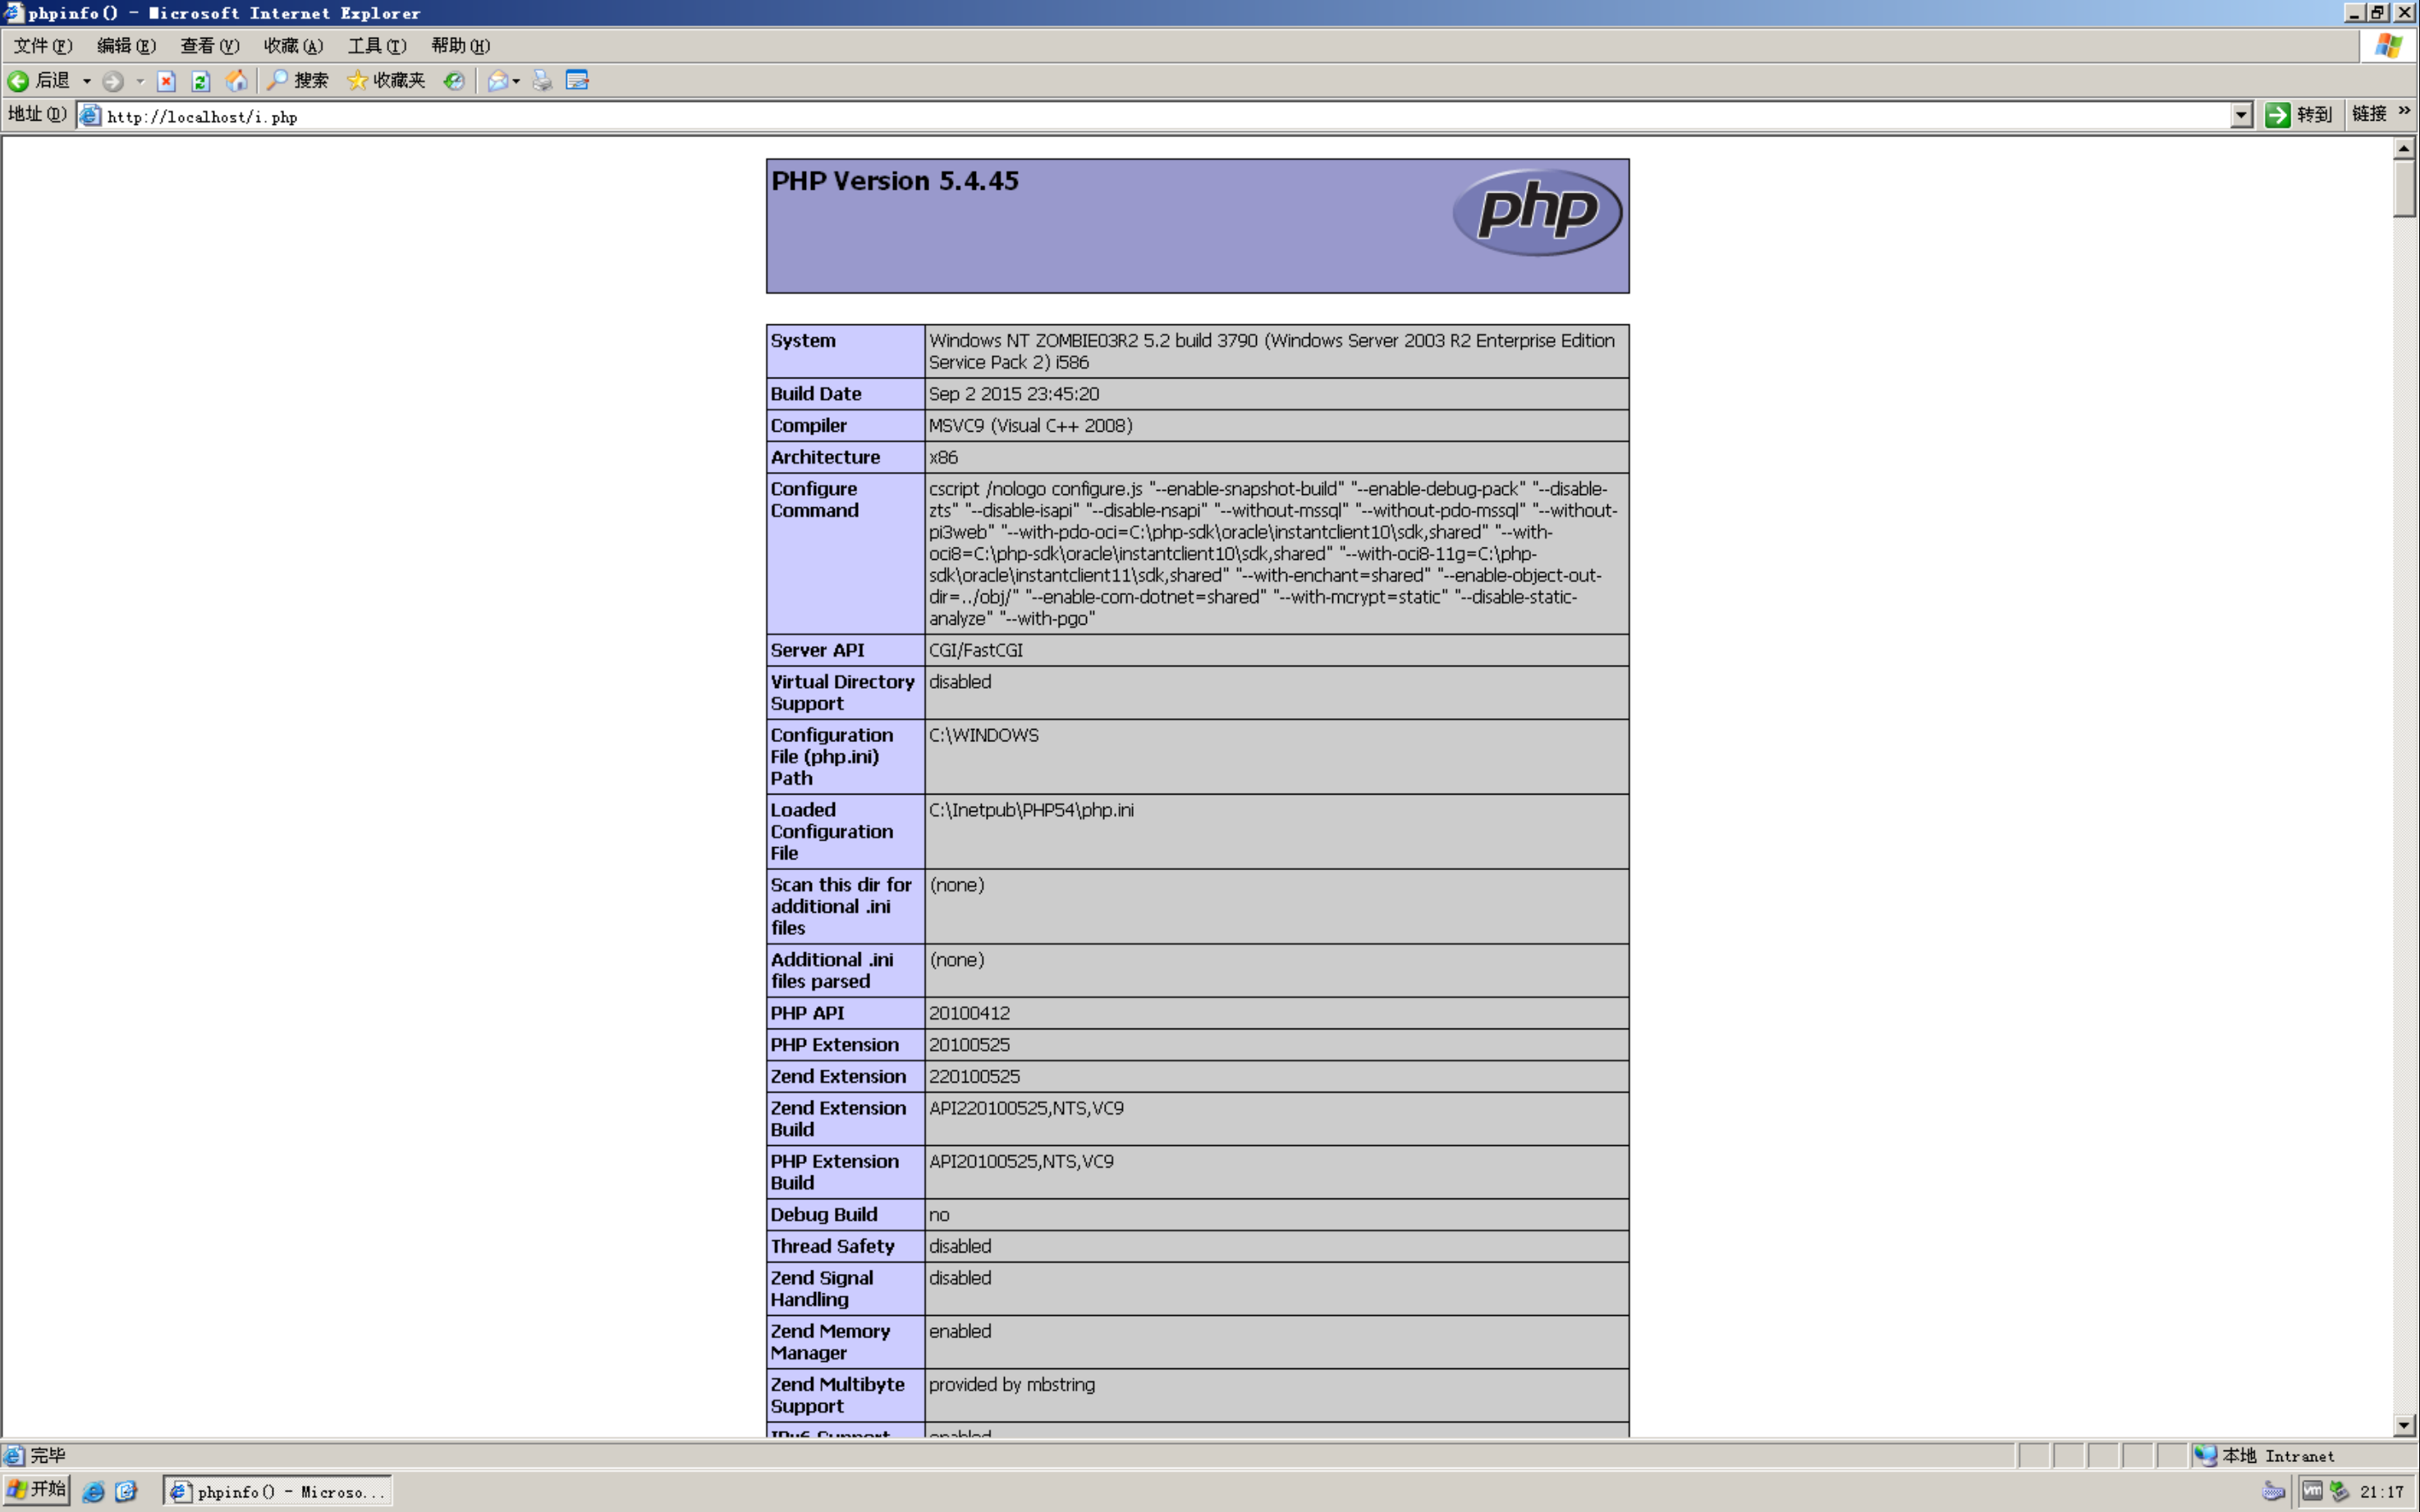Go to the Home page icon
This screenshot has height=1512, width=2420.
pos(237,81)
